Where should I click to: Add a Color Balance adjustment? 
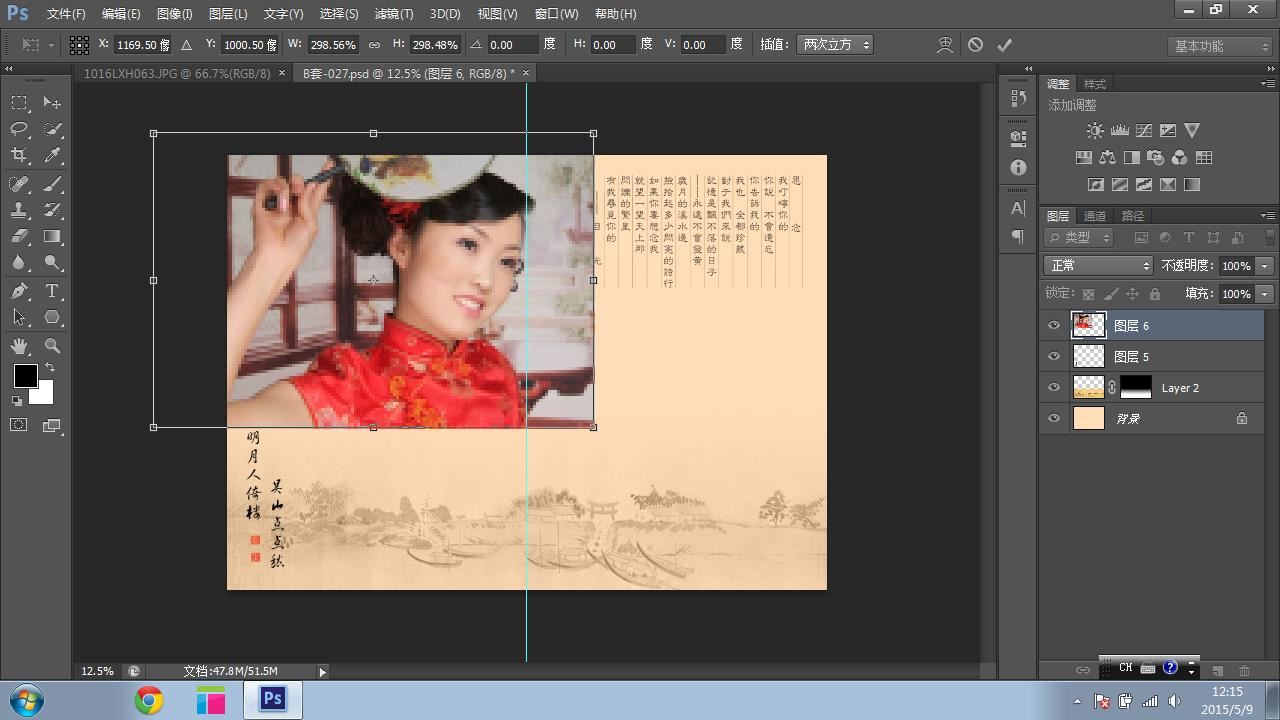click(1107, 158)
